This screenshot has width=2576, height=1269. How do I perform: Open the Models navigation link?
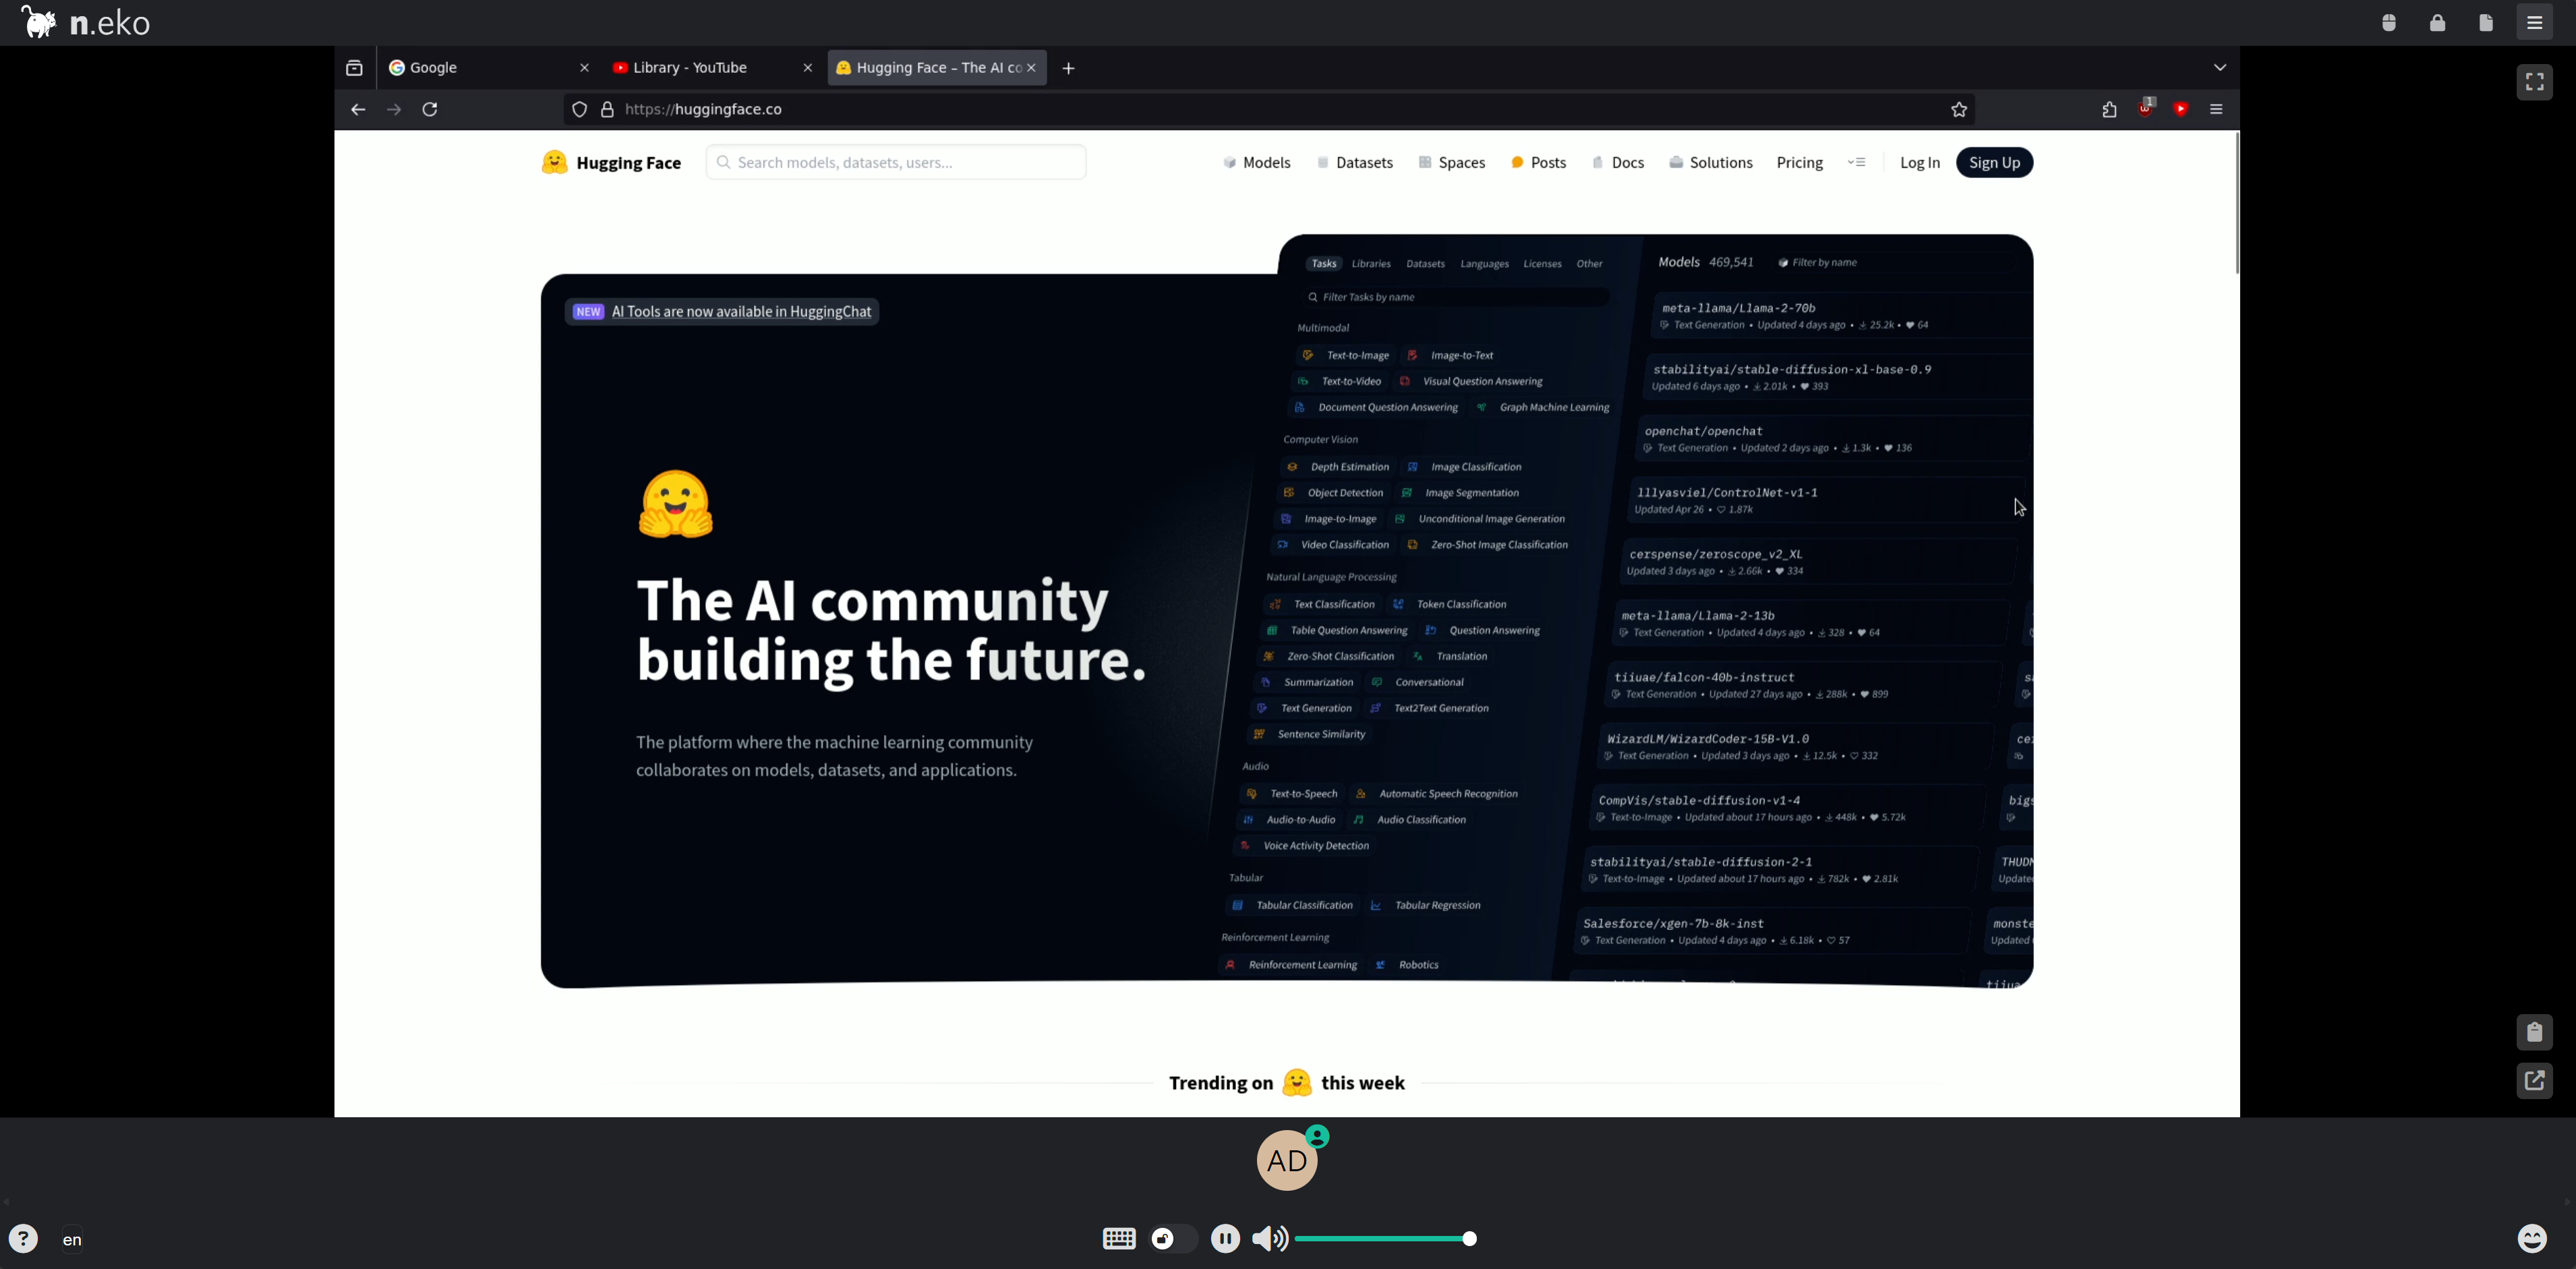point(1257,163)
